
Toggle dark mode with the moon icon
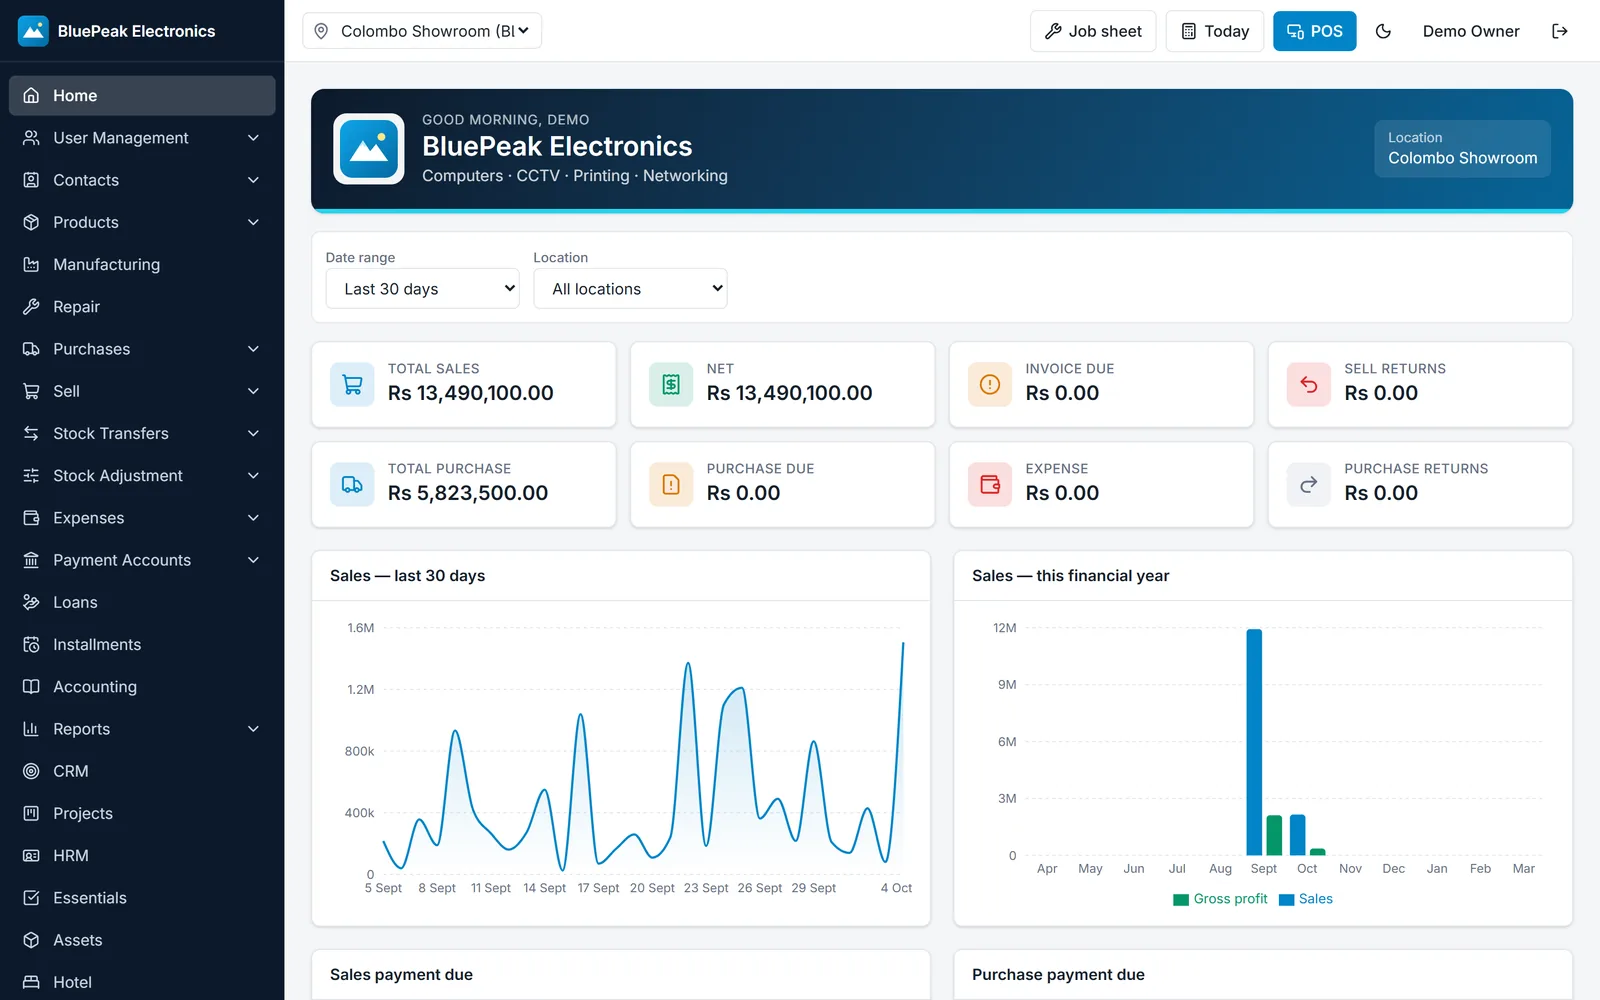1383,31
